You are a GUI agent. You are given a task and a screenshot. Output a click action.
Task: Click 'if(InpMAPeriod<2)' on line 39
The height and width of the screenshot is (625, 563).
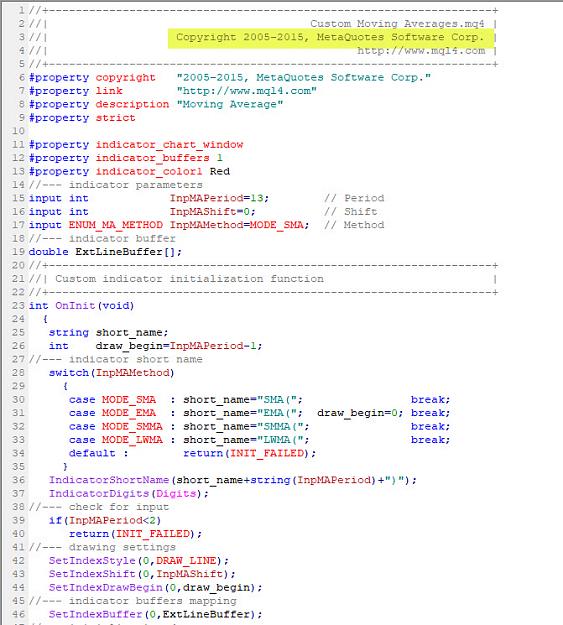coord(105,521)
